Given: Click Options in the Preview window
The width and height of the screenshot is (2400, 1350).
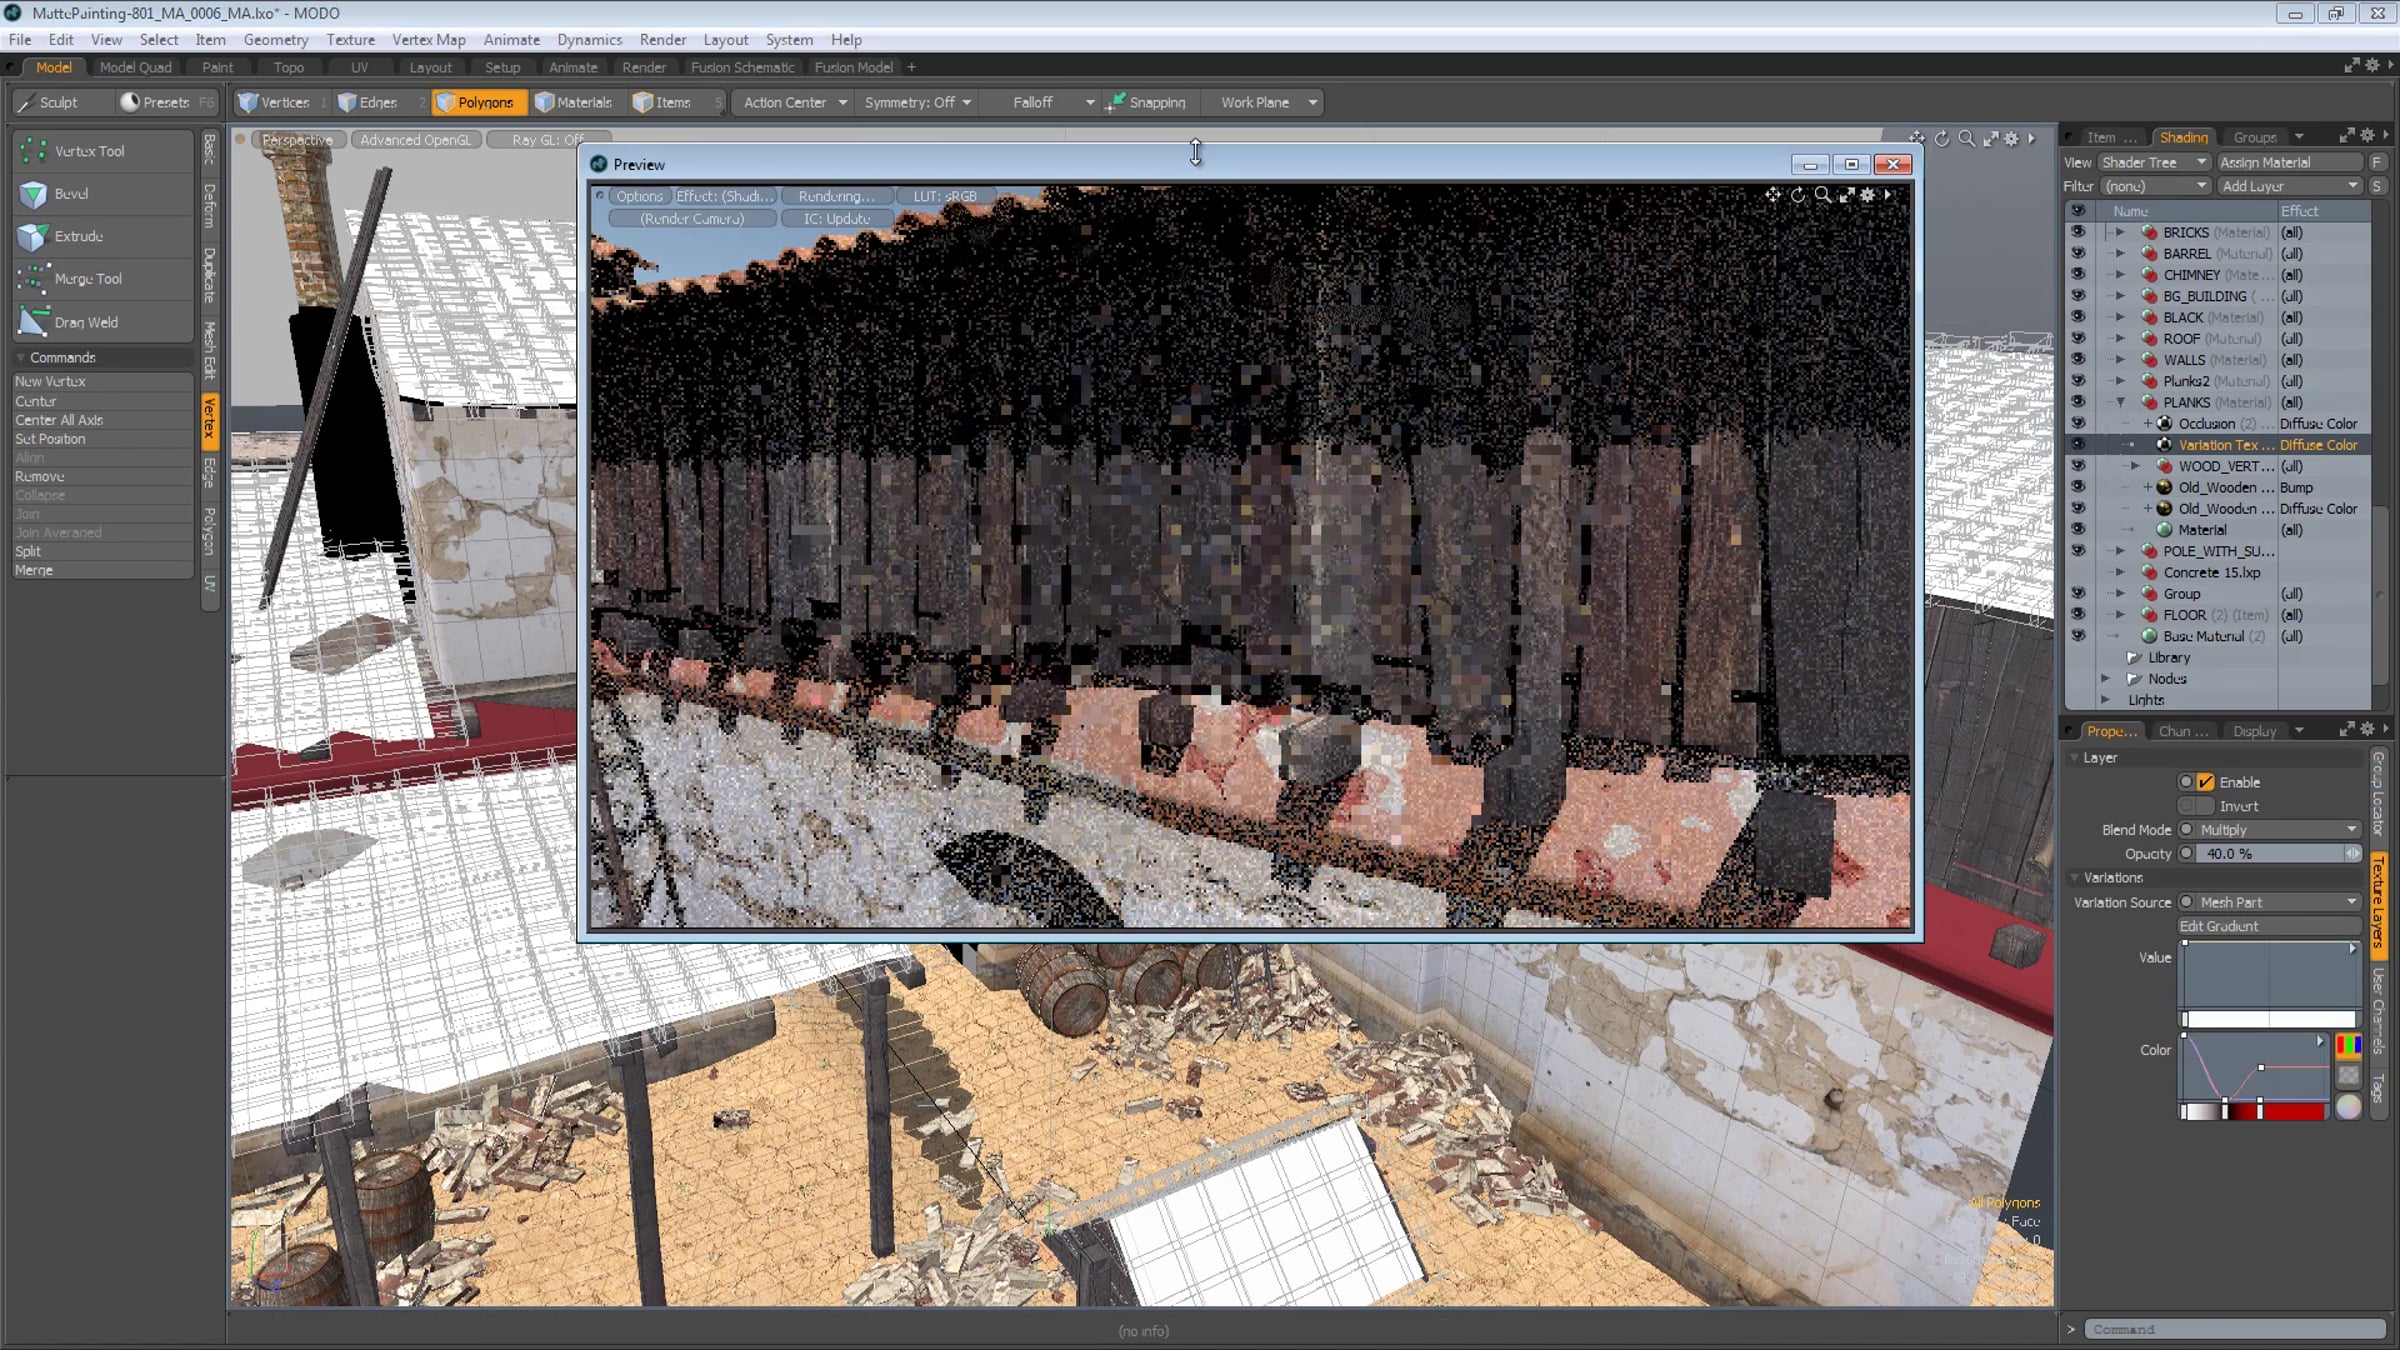Looking at the screenshot, I should click(x=639, y=196).
